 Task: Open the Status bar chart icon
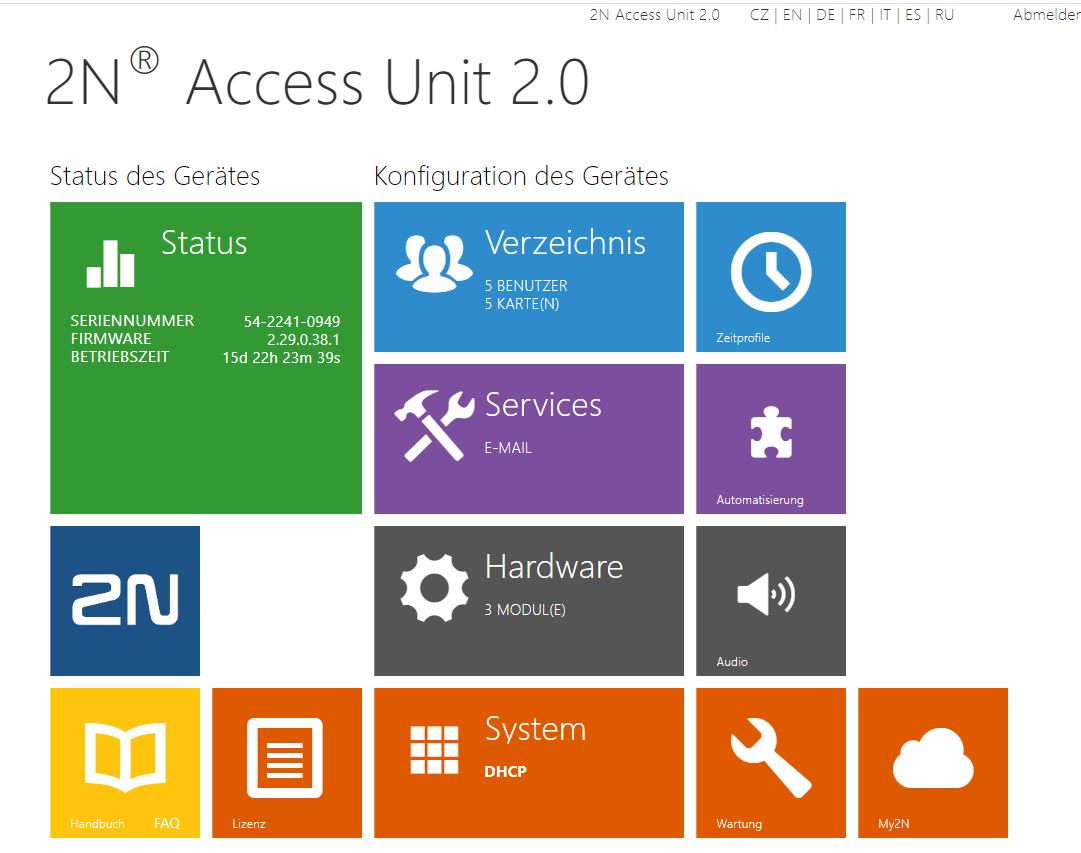(110, 264)
